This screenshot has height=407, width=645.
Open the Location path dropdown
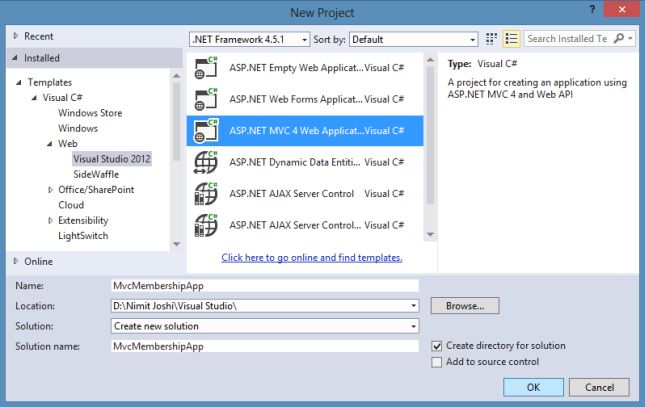(413, 306)
